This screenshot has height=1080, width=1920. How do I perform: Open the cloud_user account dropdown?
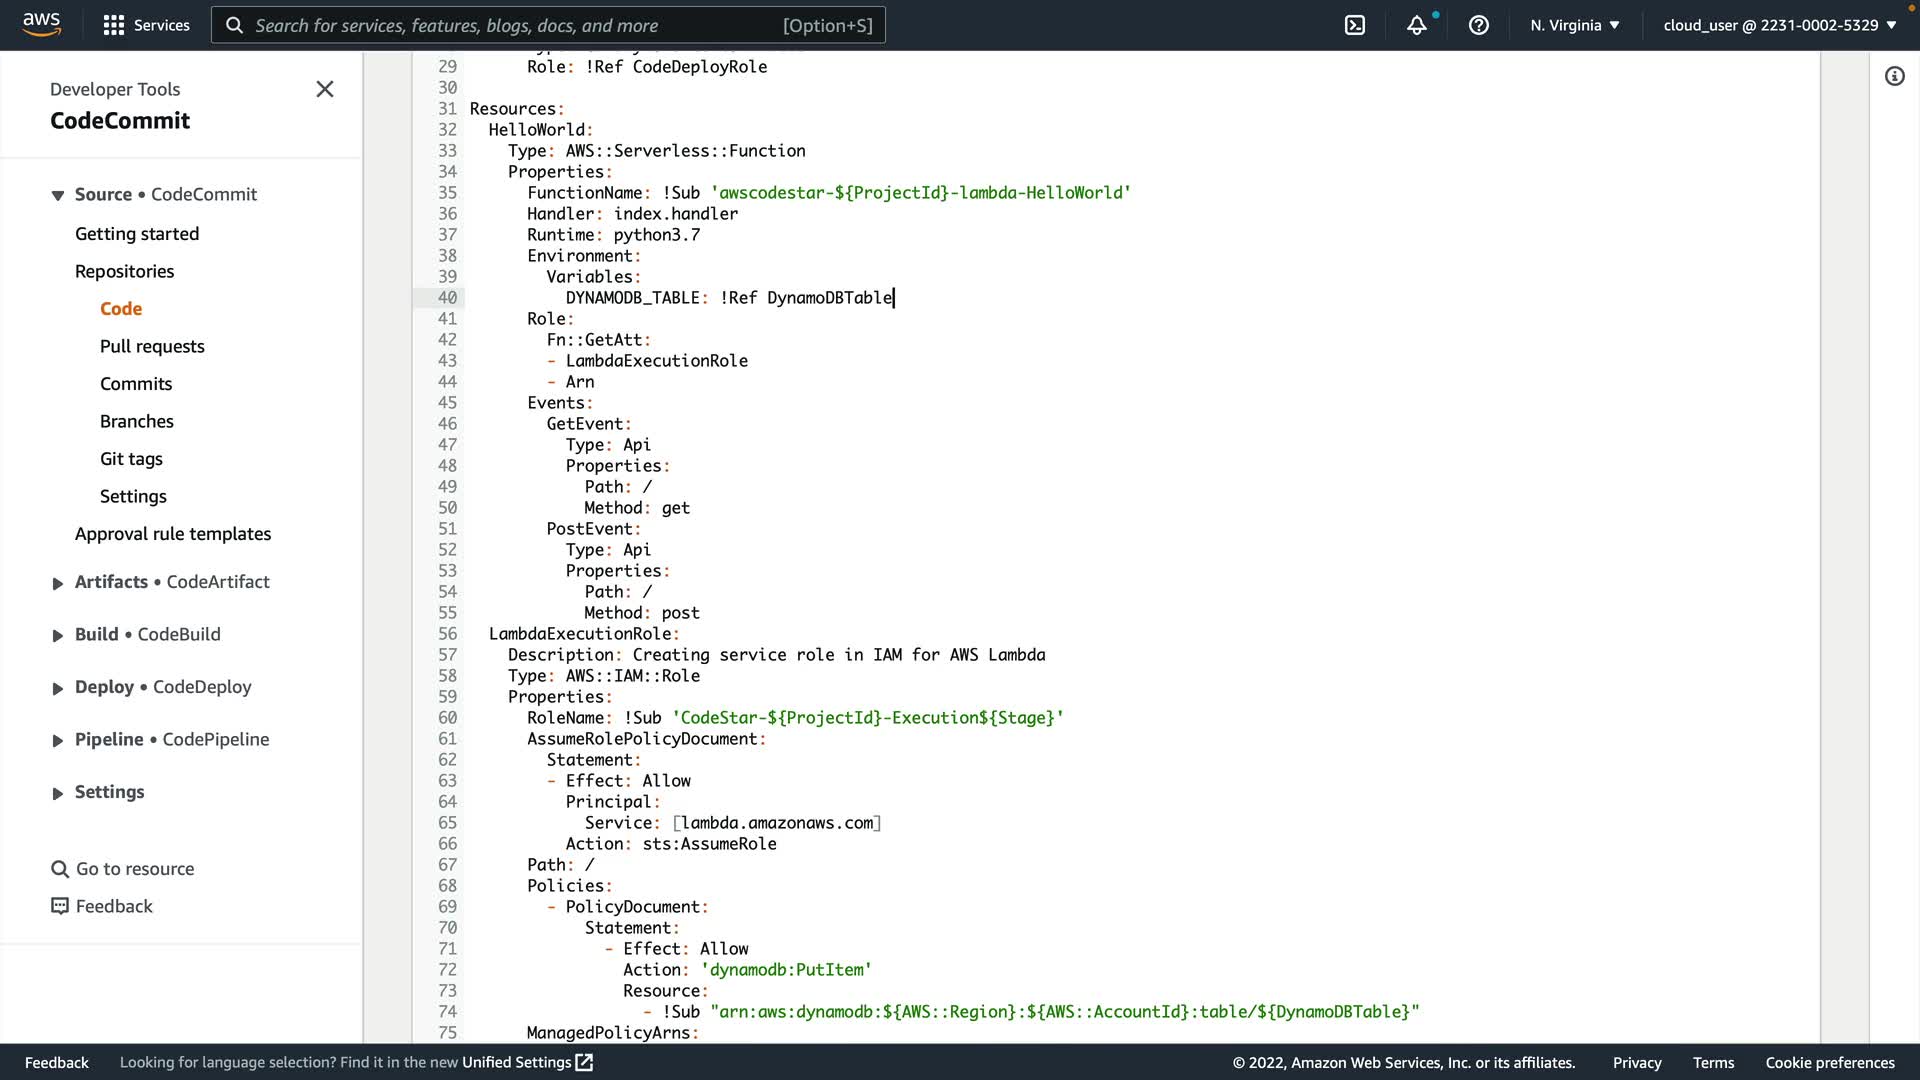click(1779, 25)
